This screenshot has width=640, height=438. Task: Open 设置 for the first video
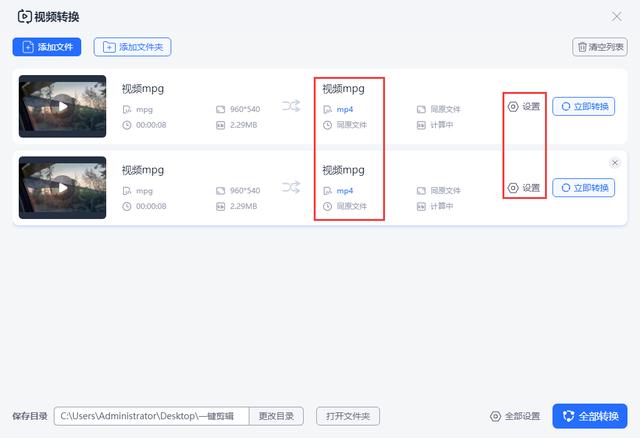(x=524, y=106)
